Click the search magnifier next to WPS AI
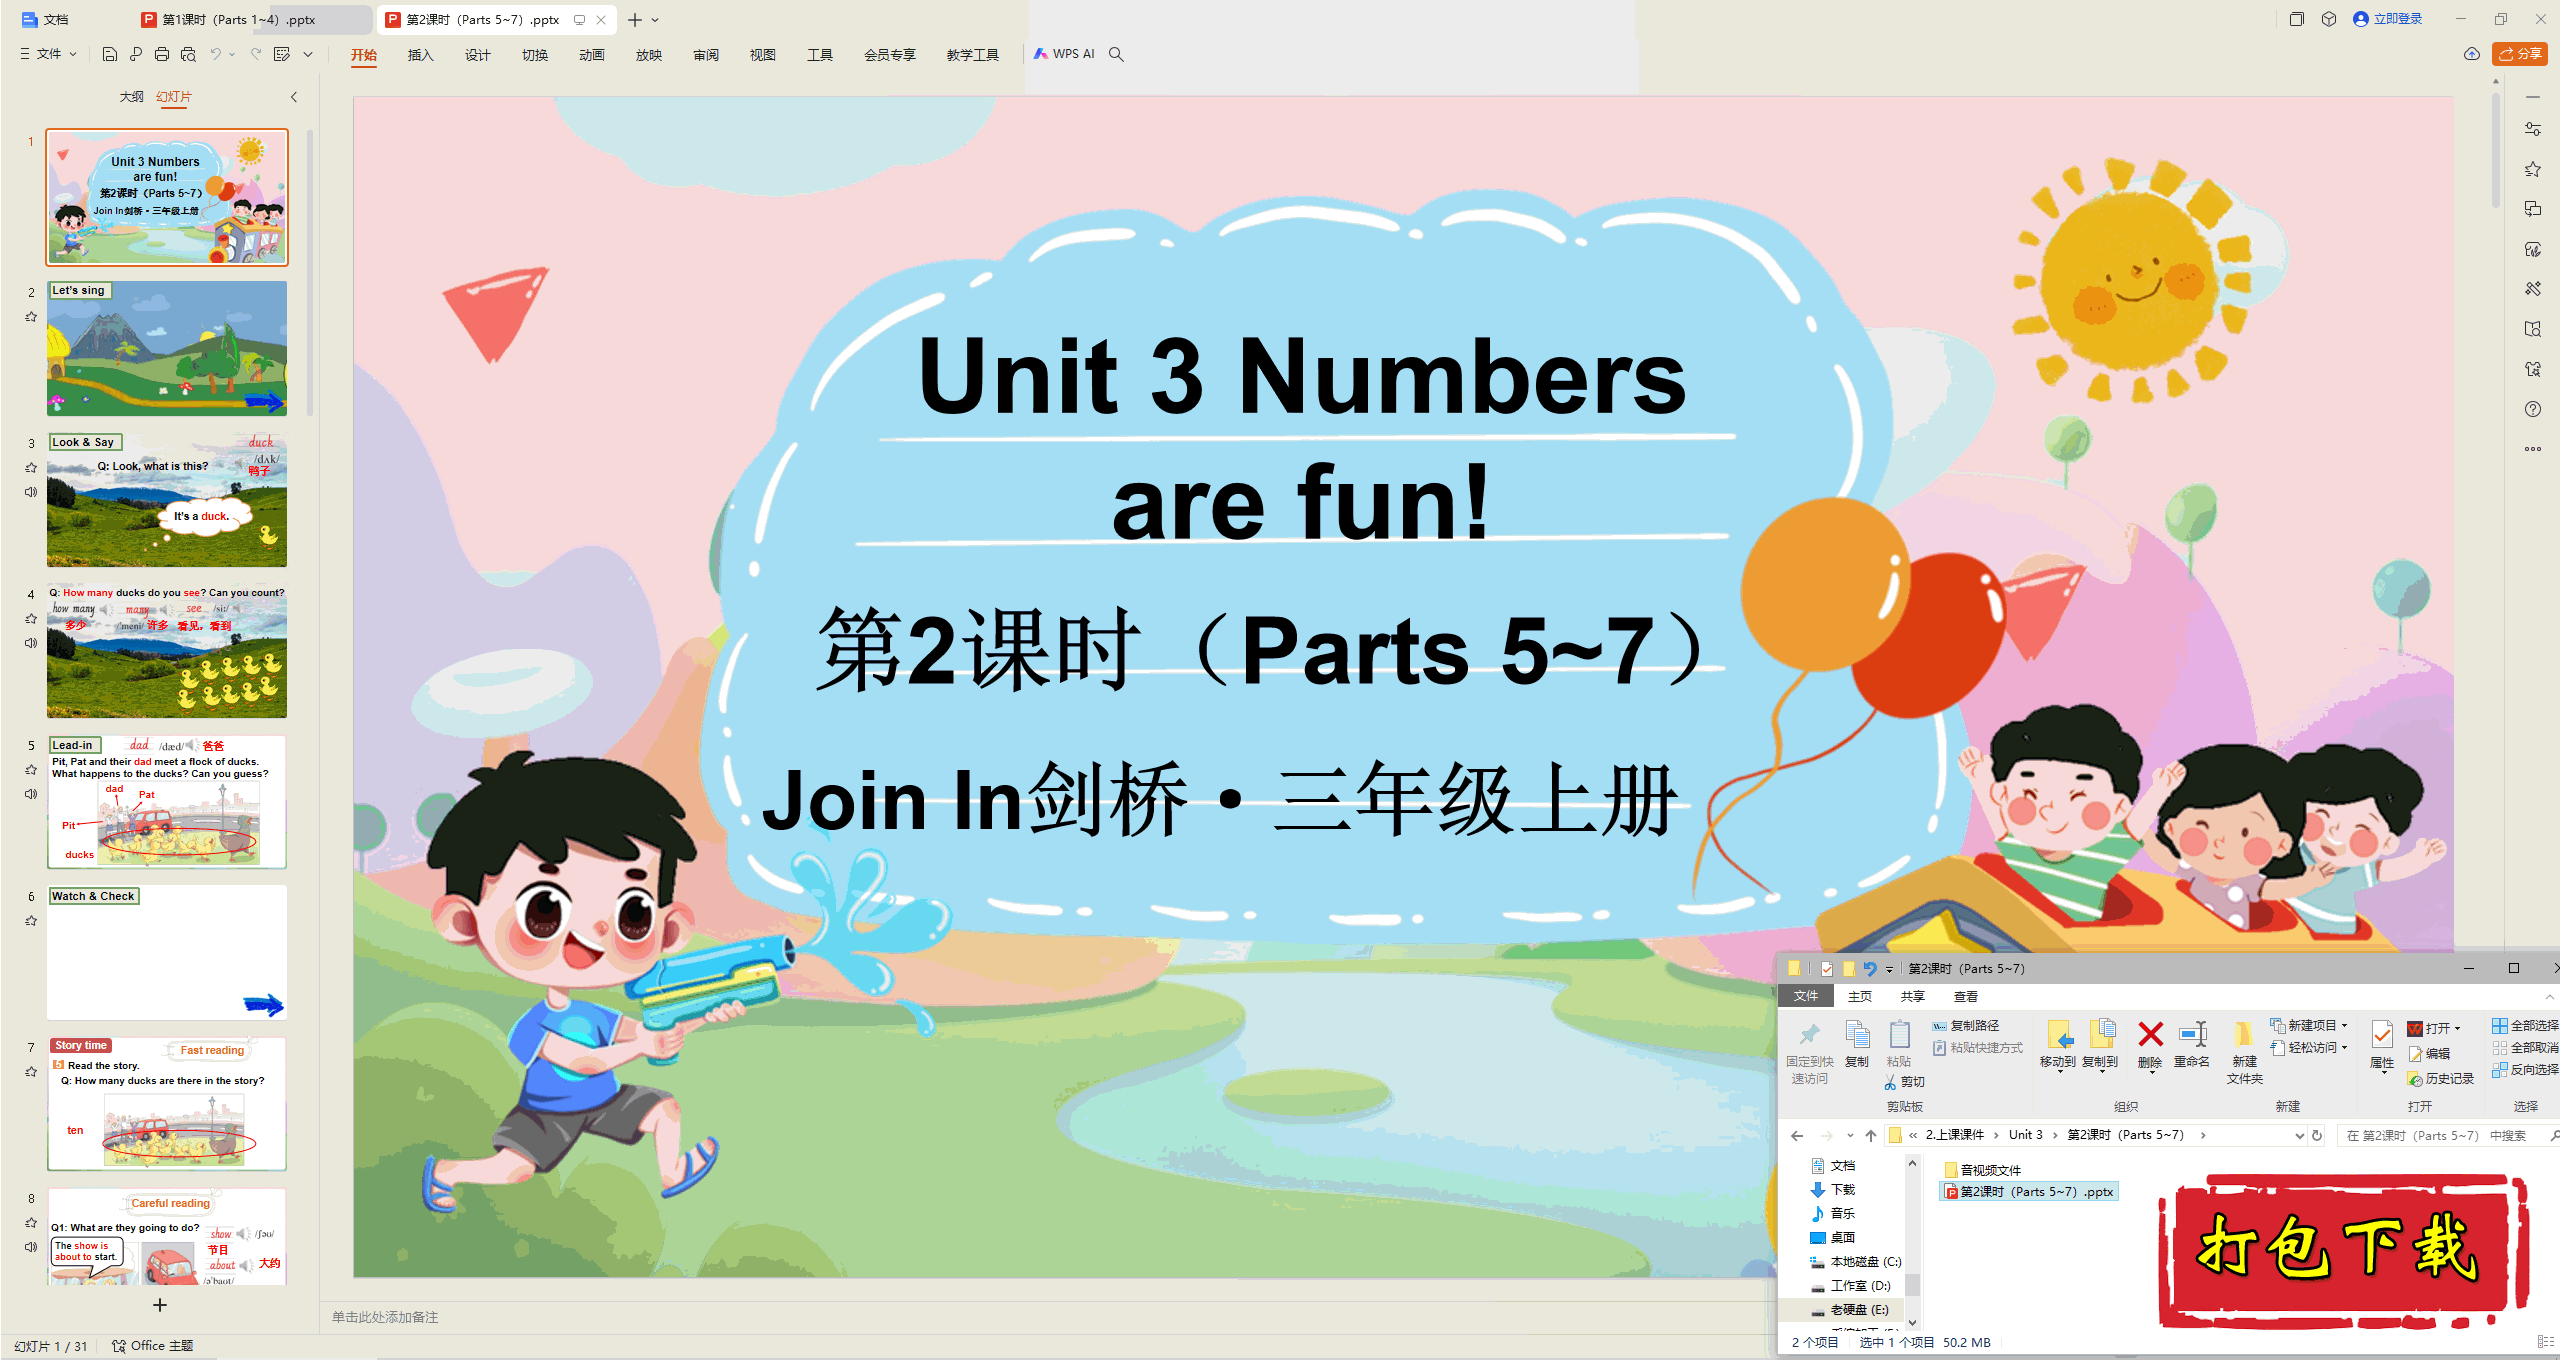 (1117, 54)
